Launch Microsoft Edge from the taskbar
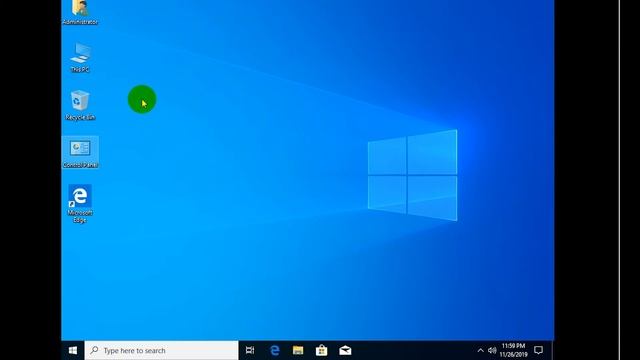Viewport: 640px width, 360px height. click(x=275, y=350)
